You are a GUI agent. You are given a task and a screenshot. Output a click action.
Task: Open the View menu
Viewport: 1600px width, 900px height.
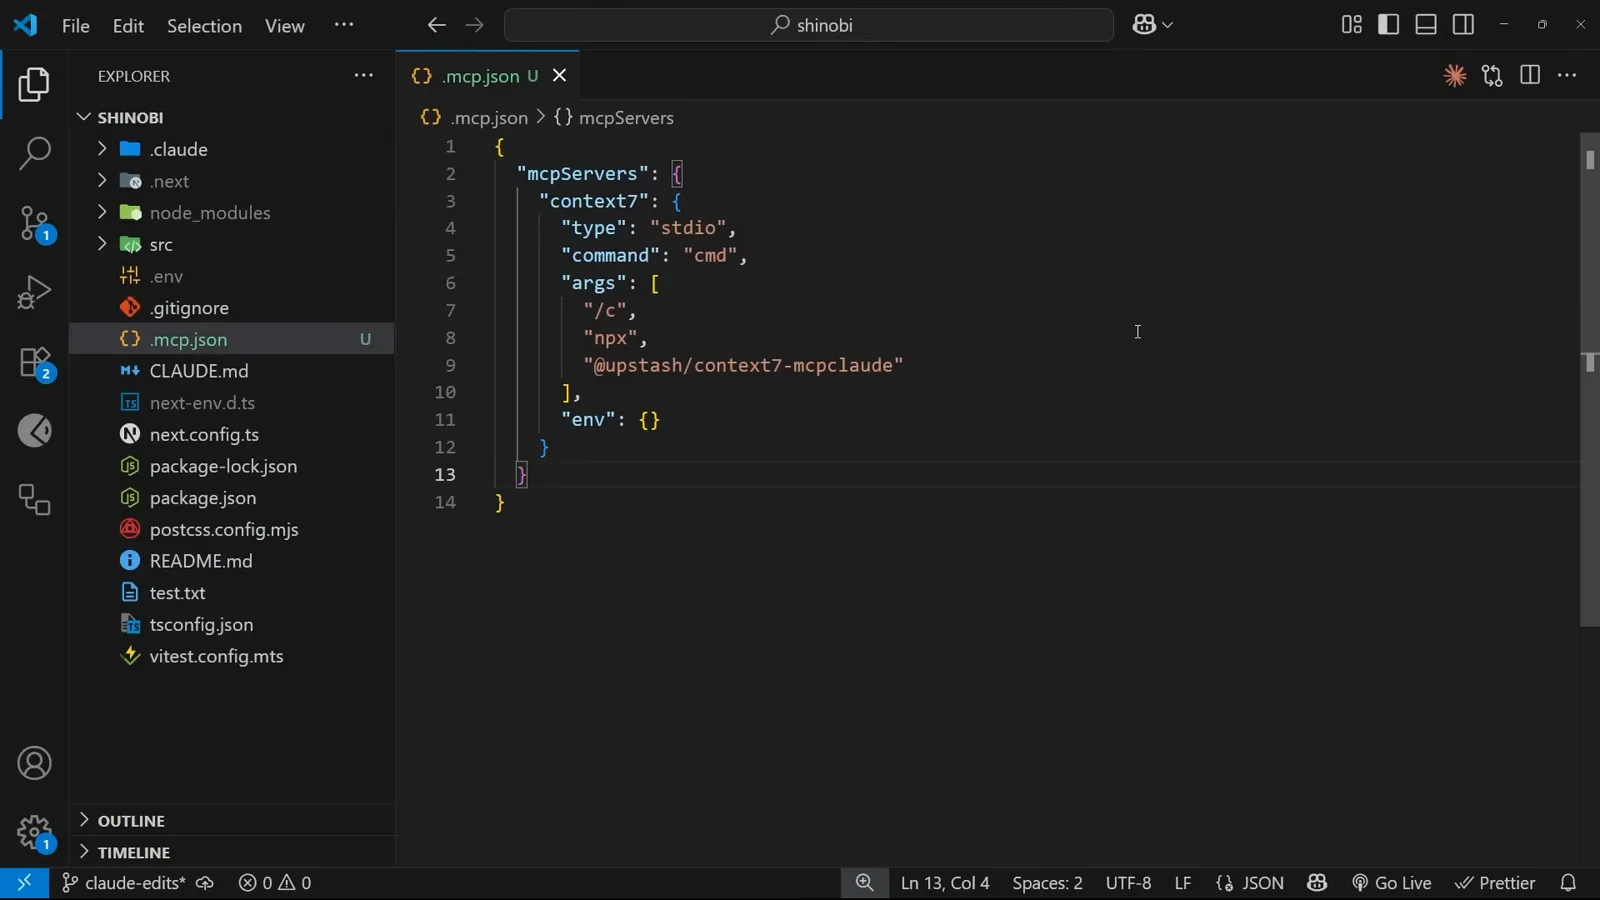click(x=285, y=26)
